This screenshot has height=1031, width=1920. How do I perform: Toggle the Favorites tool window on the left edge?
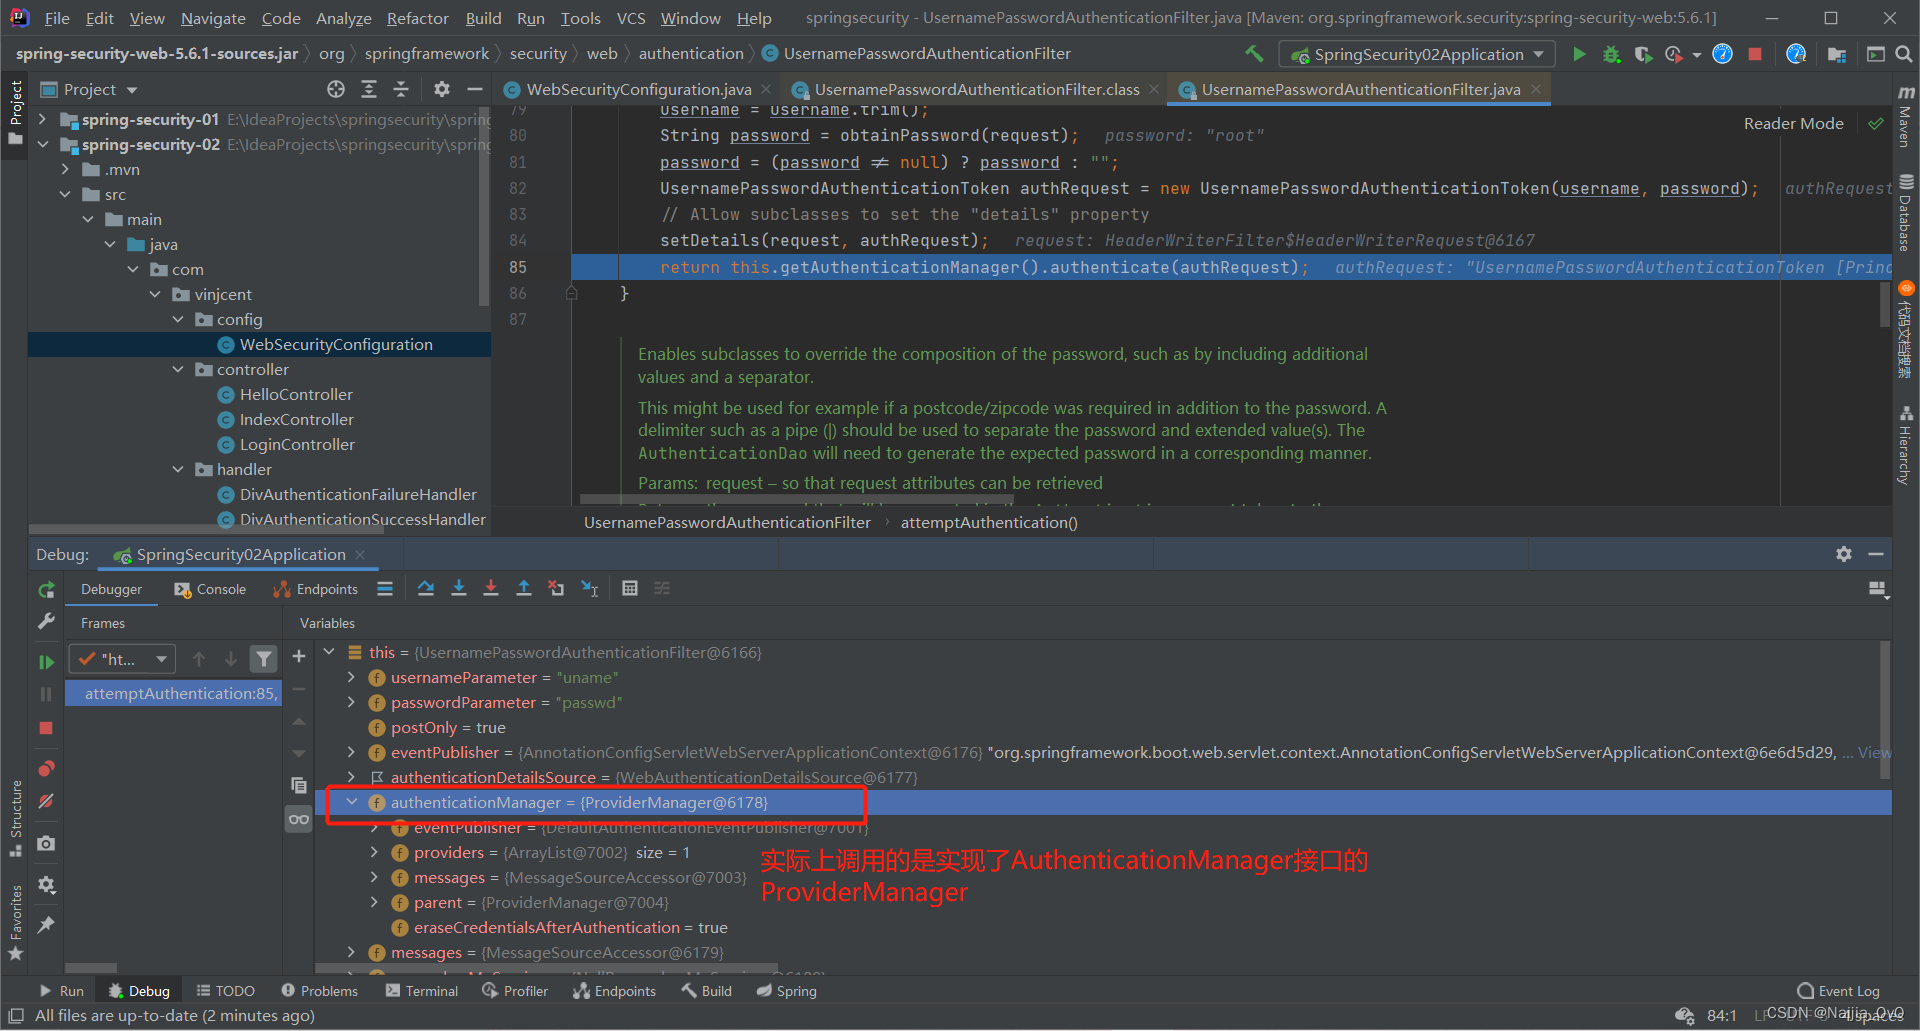[15, 921]
